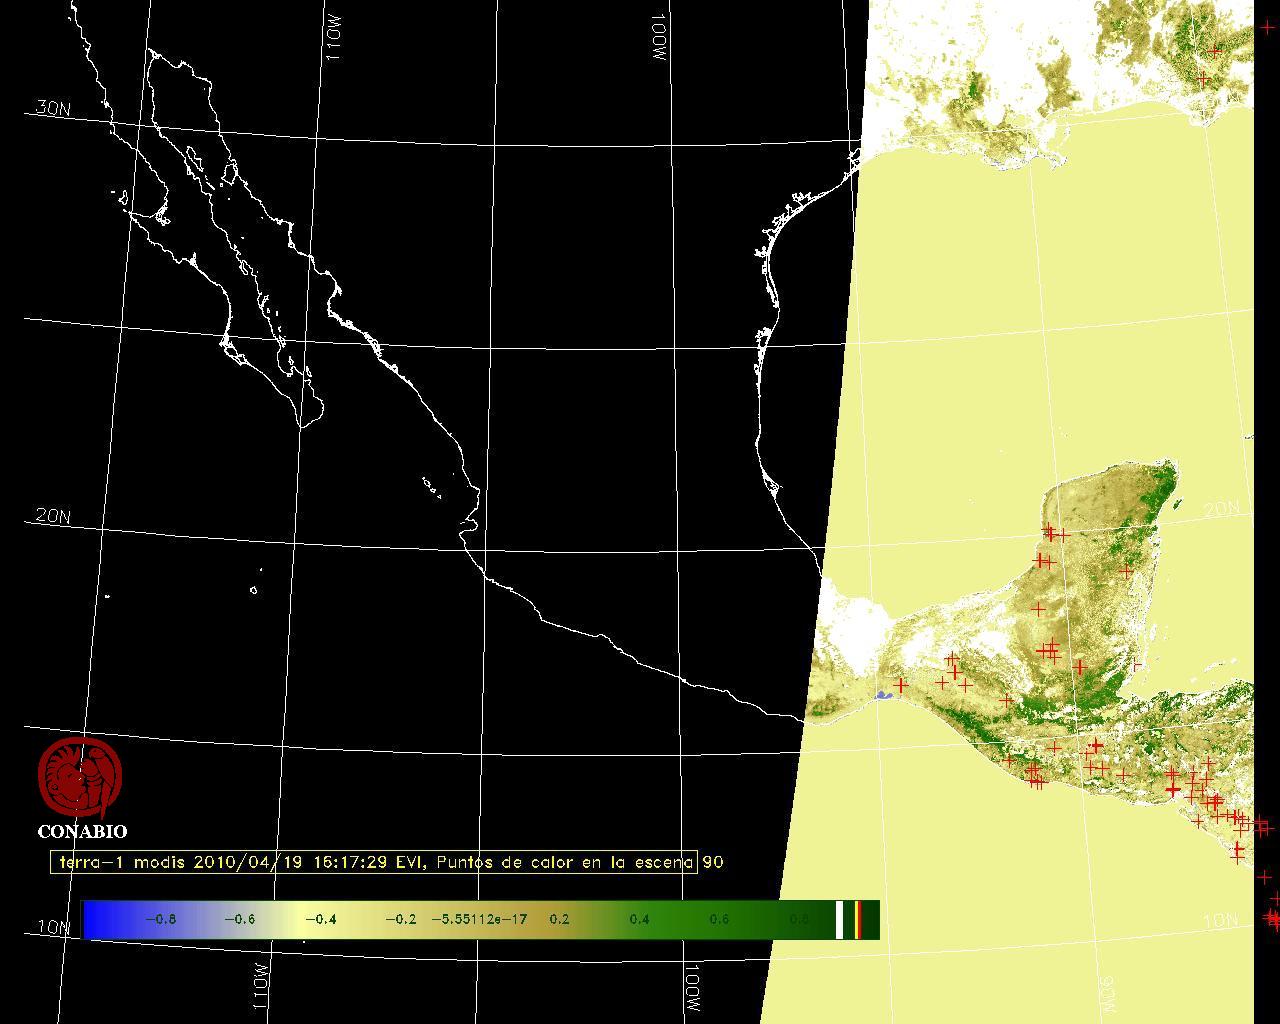Click the -0.8 value on the color scale

coord(160,920)
